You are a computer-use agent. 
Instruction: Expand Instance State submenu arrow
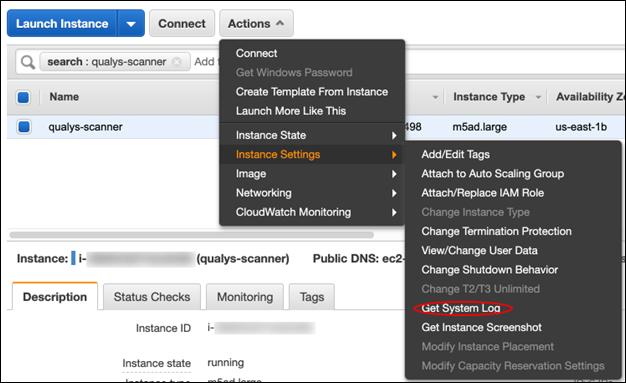click(394, 135)
